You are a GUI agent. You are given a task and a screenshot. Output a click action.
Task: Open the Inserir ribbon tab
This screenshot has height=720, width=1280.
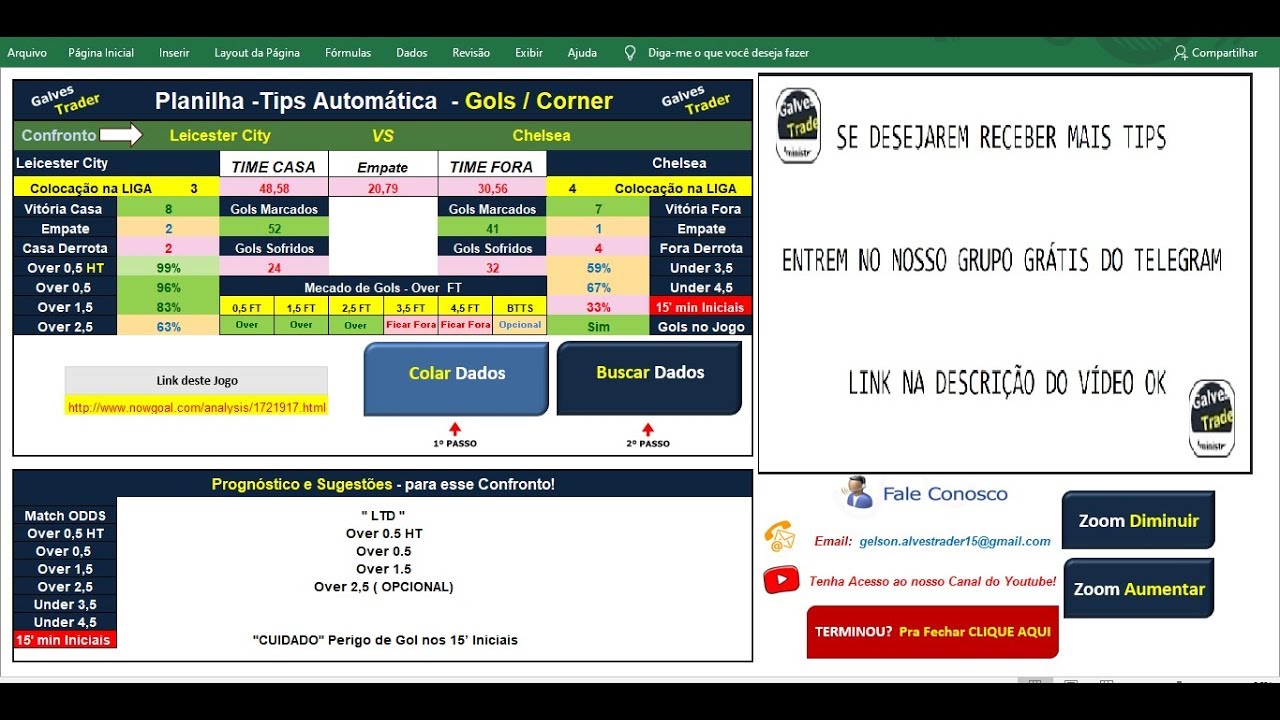(x=174, y=53)
